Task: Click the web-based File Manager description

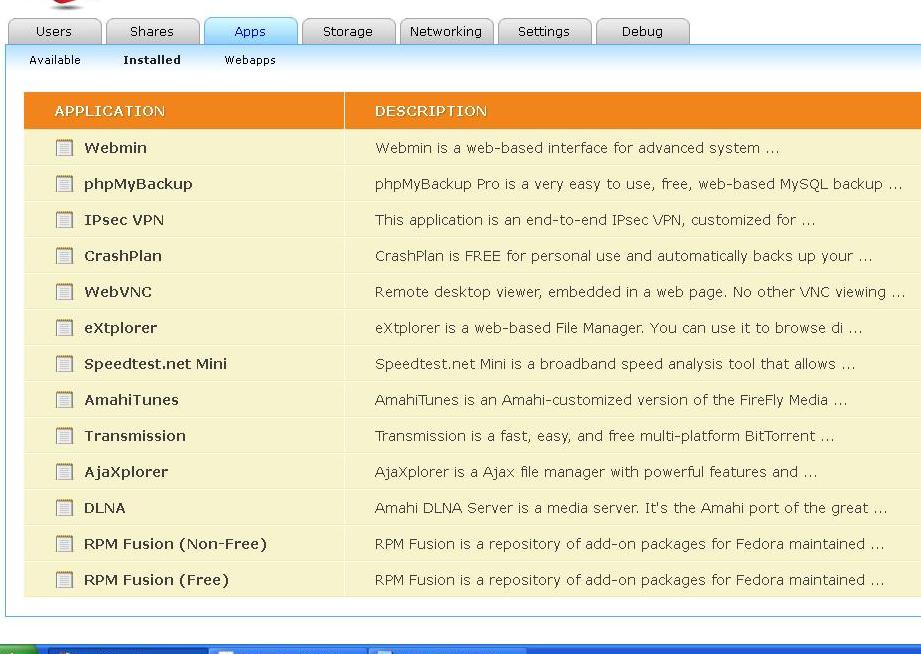Action: [x=619, y=328]
